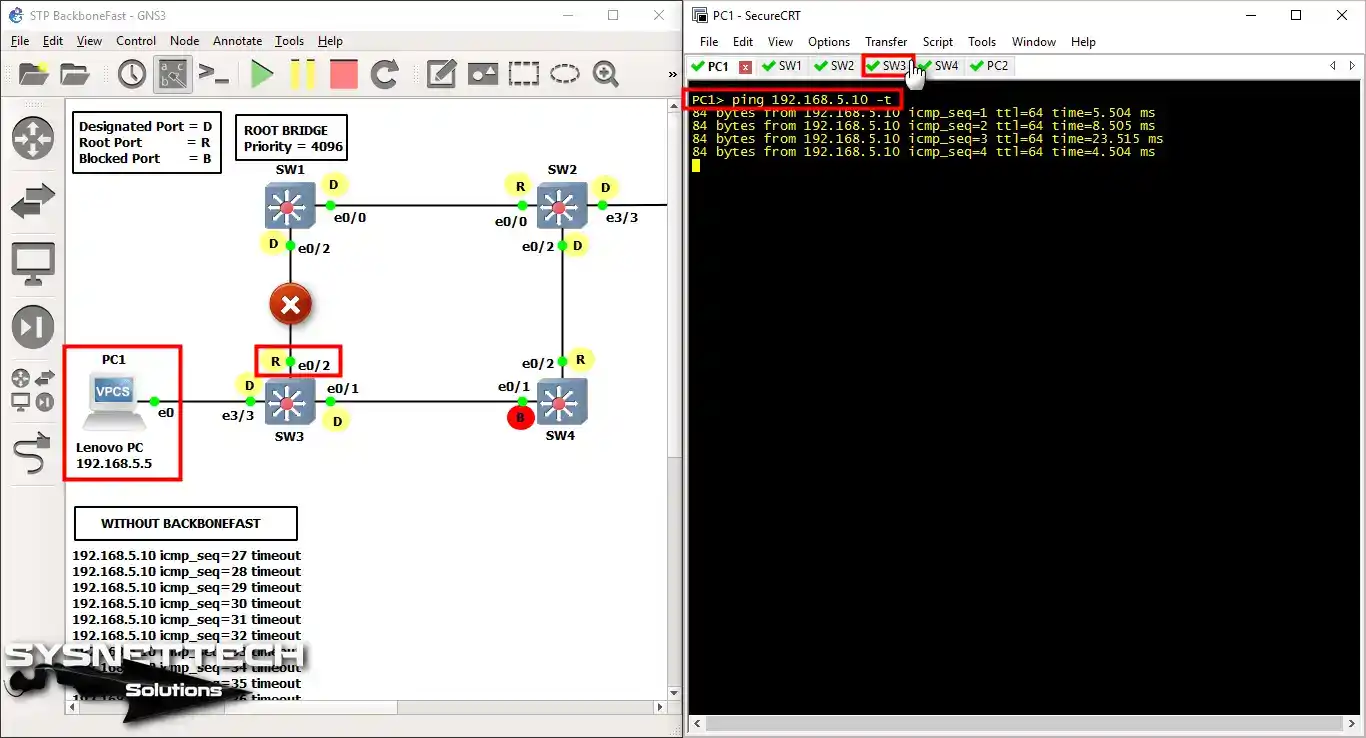Select the SW3 switch node on the canvas
The height and width of the screenshot is (738, 1366).
(x=290, y=402)
